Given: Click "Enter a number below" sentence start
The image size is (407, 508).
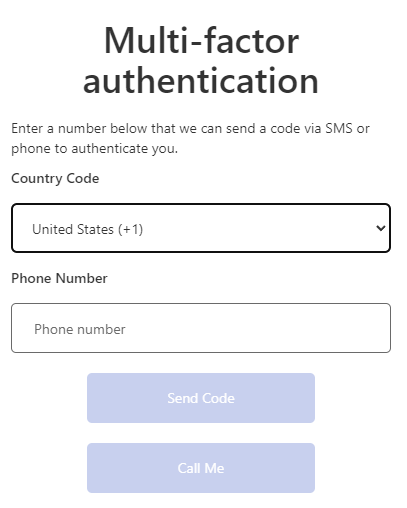Looking at the screenshot, I should [x=79, y=129].
